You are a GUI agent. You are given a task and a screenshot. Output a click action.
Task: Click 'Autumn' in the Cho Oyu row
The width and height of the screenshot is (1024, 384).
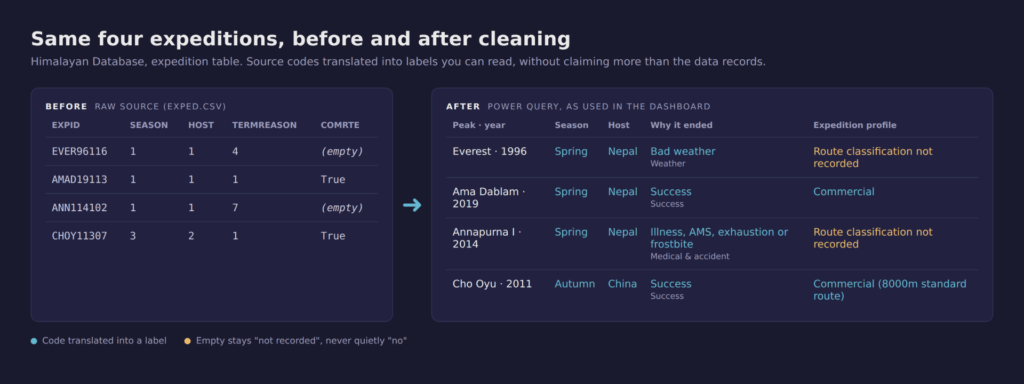575,284
